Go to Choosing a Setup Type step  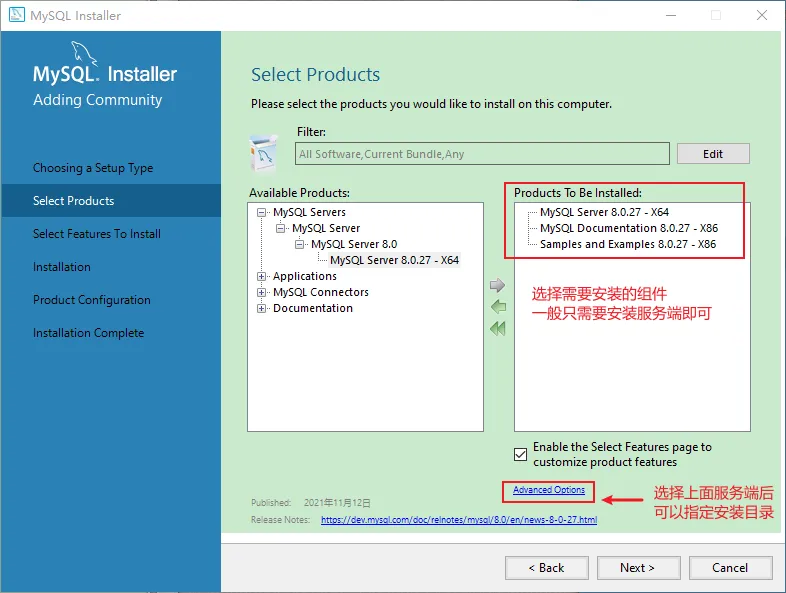93,168
